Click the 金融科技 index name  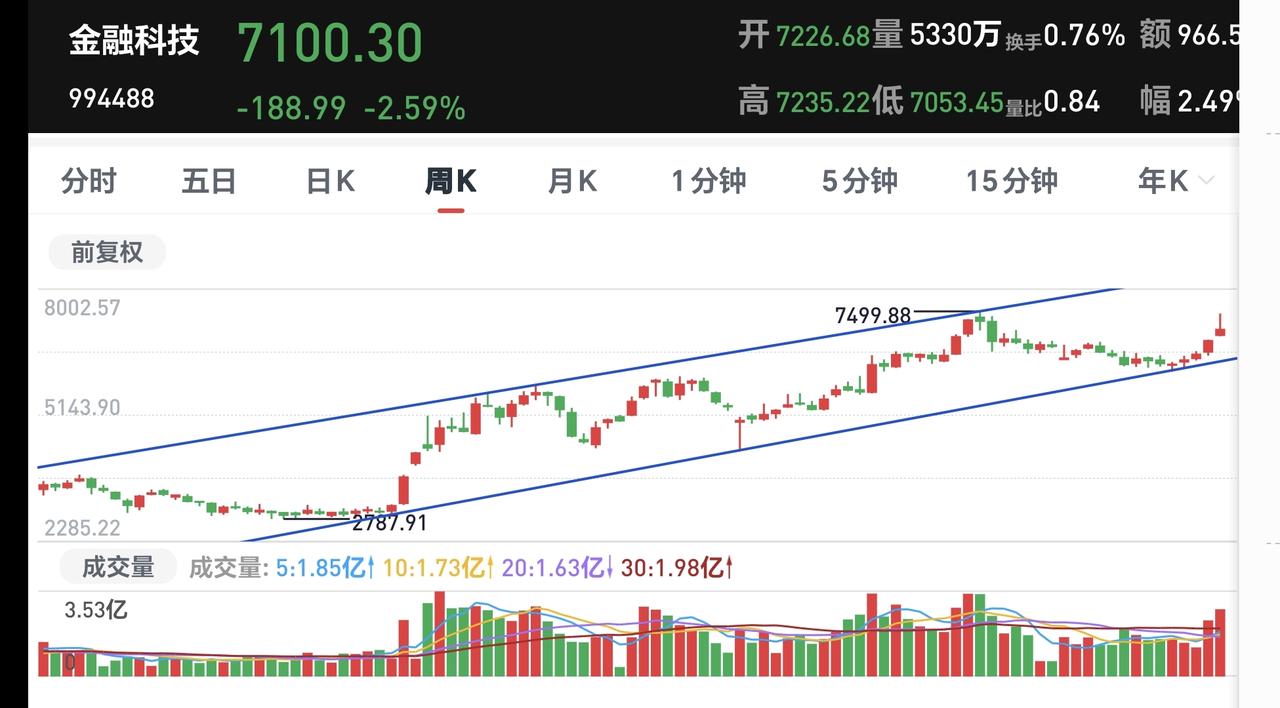(x=134, y=40)
